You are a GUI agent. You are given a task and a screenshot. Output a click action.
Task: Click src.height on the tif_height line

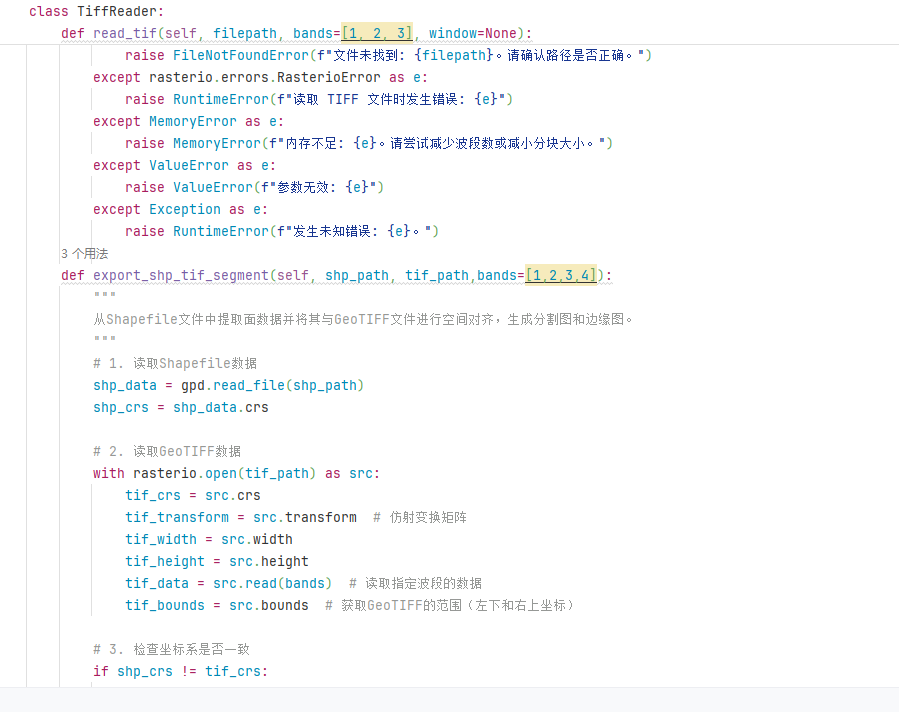[x=269, y=561]
